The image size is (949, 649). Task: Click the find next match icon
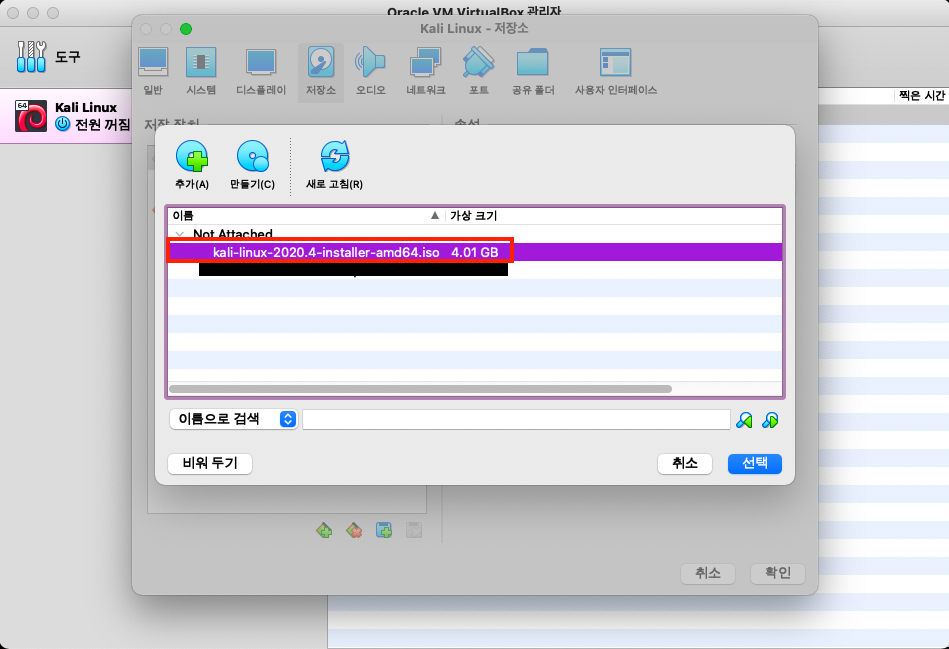tap(770, 420)
